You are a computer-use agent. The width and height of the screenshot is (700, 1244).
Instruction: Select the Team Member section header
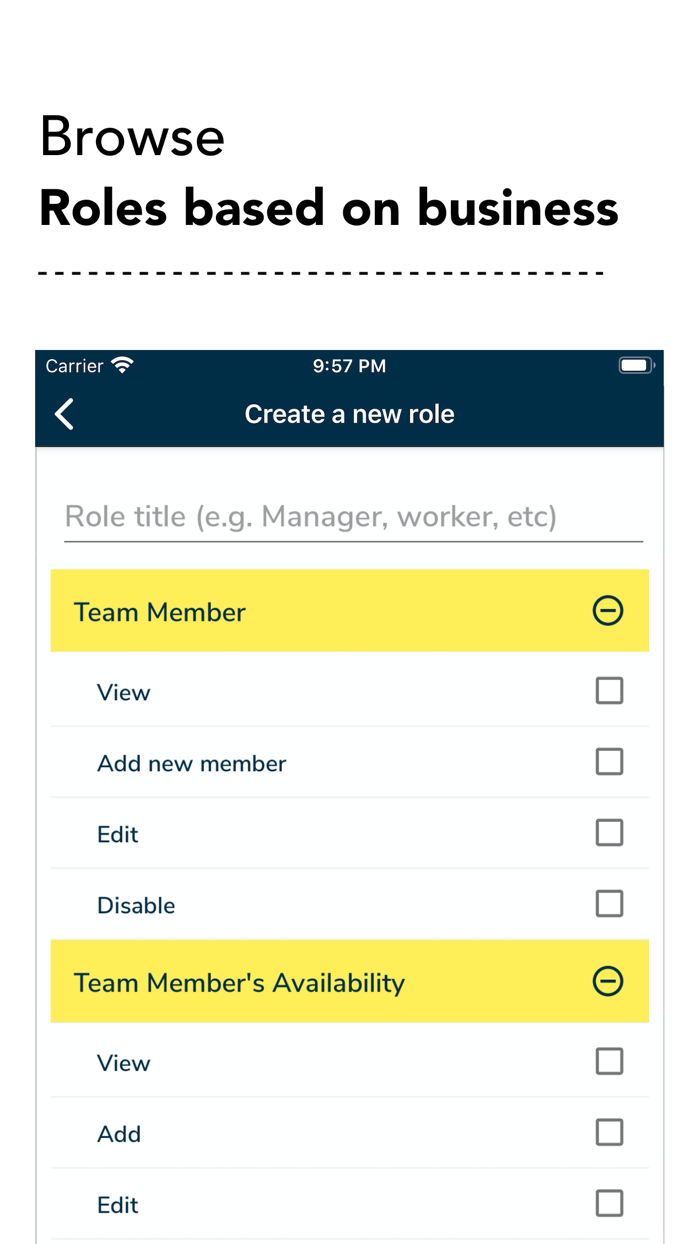(160, 611)
